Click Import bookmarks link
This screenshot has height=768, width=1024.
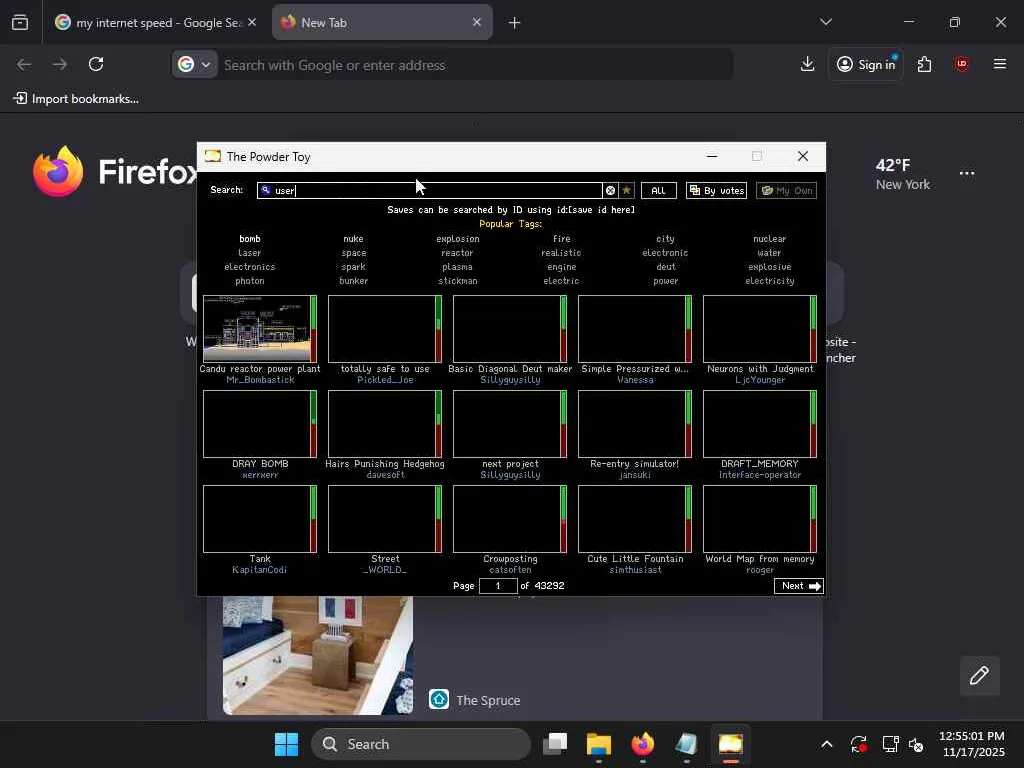[x=76, y=99]
